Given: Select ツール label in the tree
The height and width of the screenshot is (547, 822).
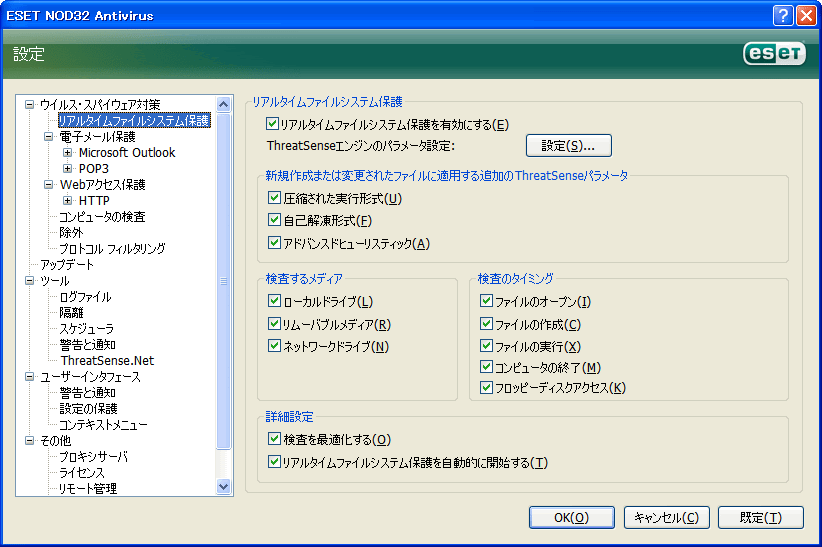Looking at the screenshot, I should pos(55,281).
